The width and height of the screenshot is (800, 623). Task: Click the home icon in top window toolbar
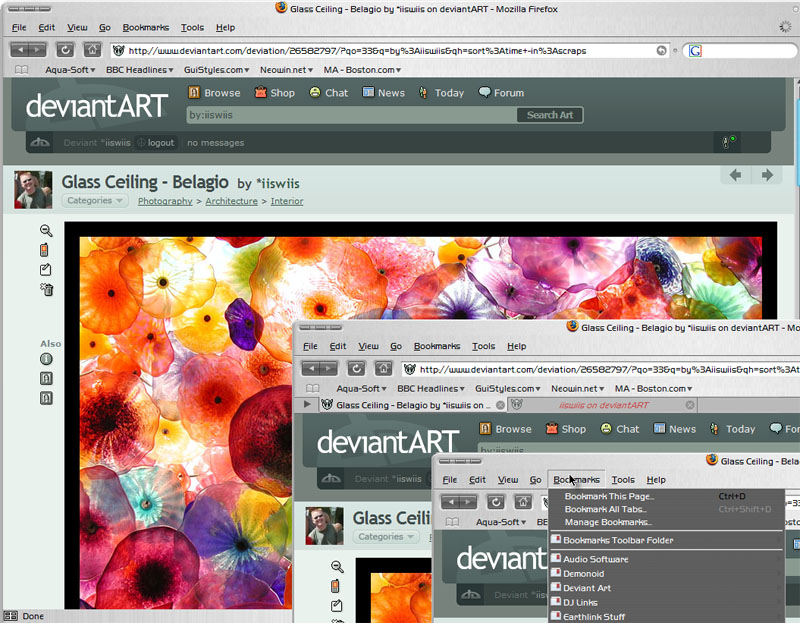91,49
